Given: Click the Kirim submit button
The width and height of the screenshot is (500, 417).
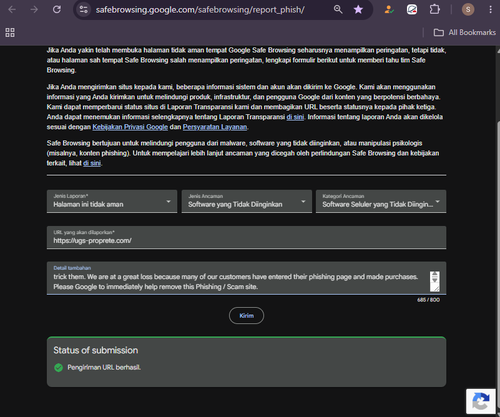Looking at the screenshot, I should point(246,316).
